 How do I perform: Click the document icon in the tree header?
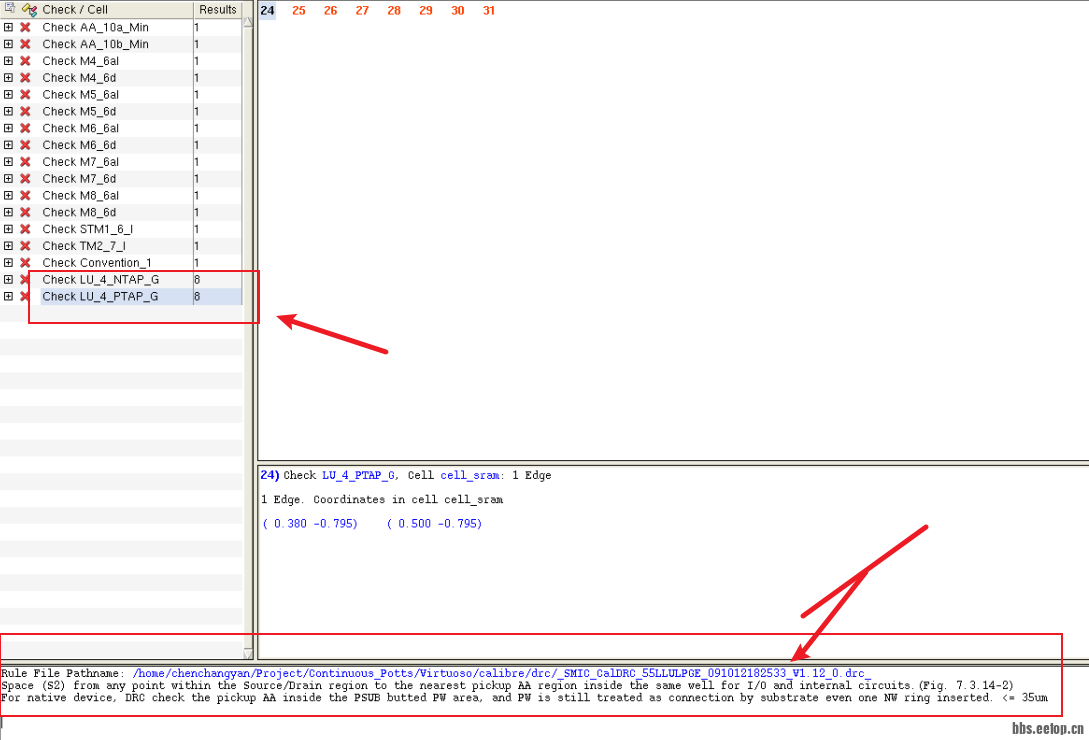click(x=10, y=8)
